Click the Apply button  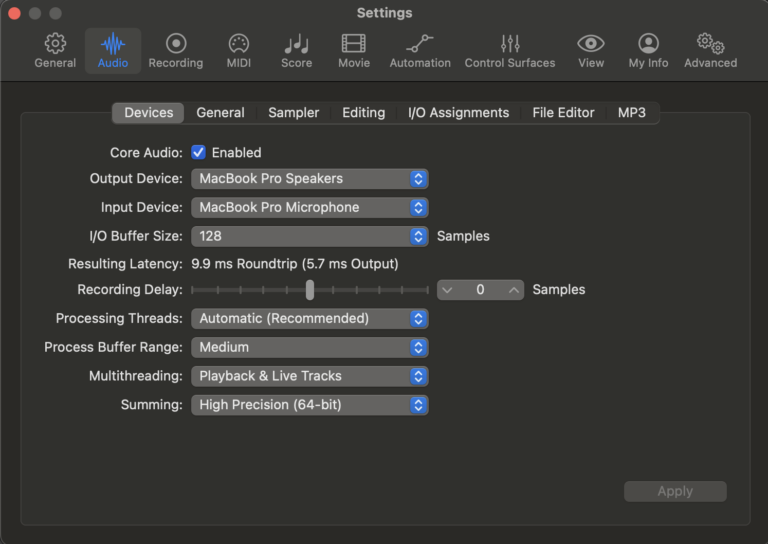click(x=675, y=491)
